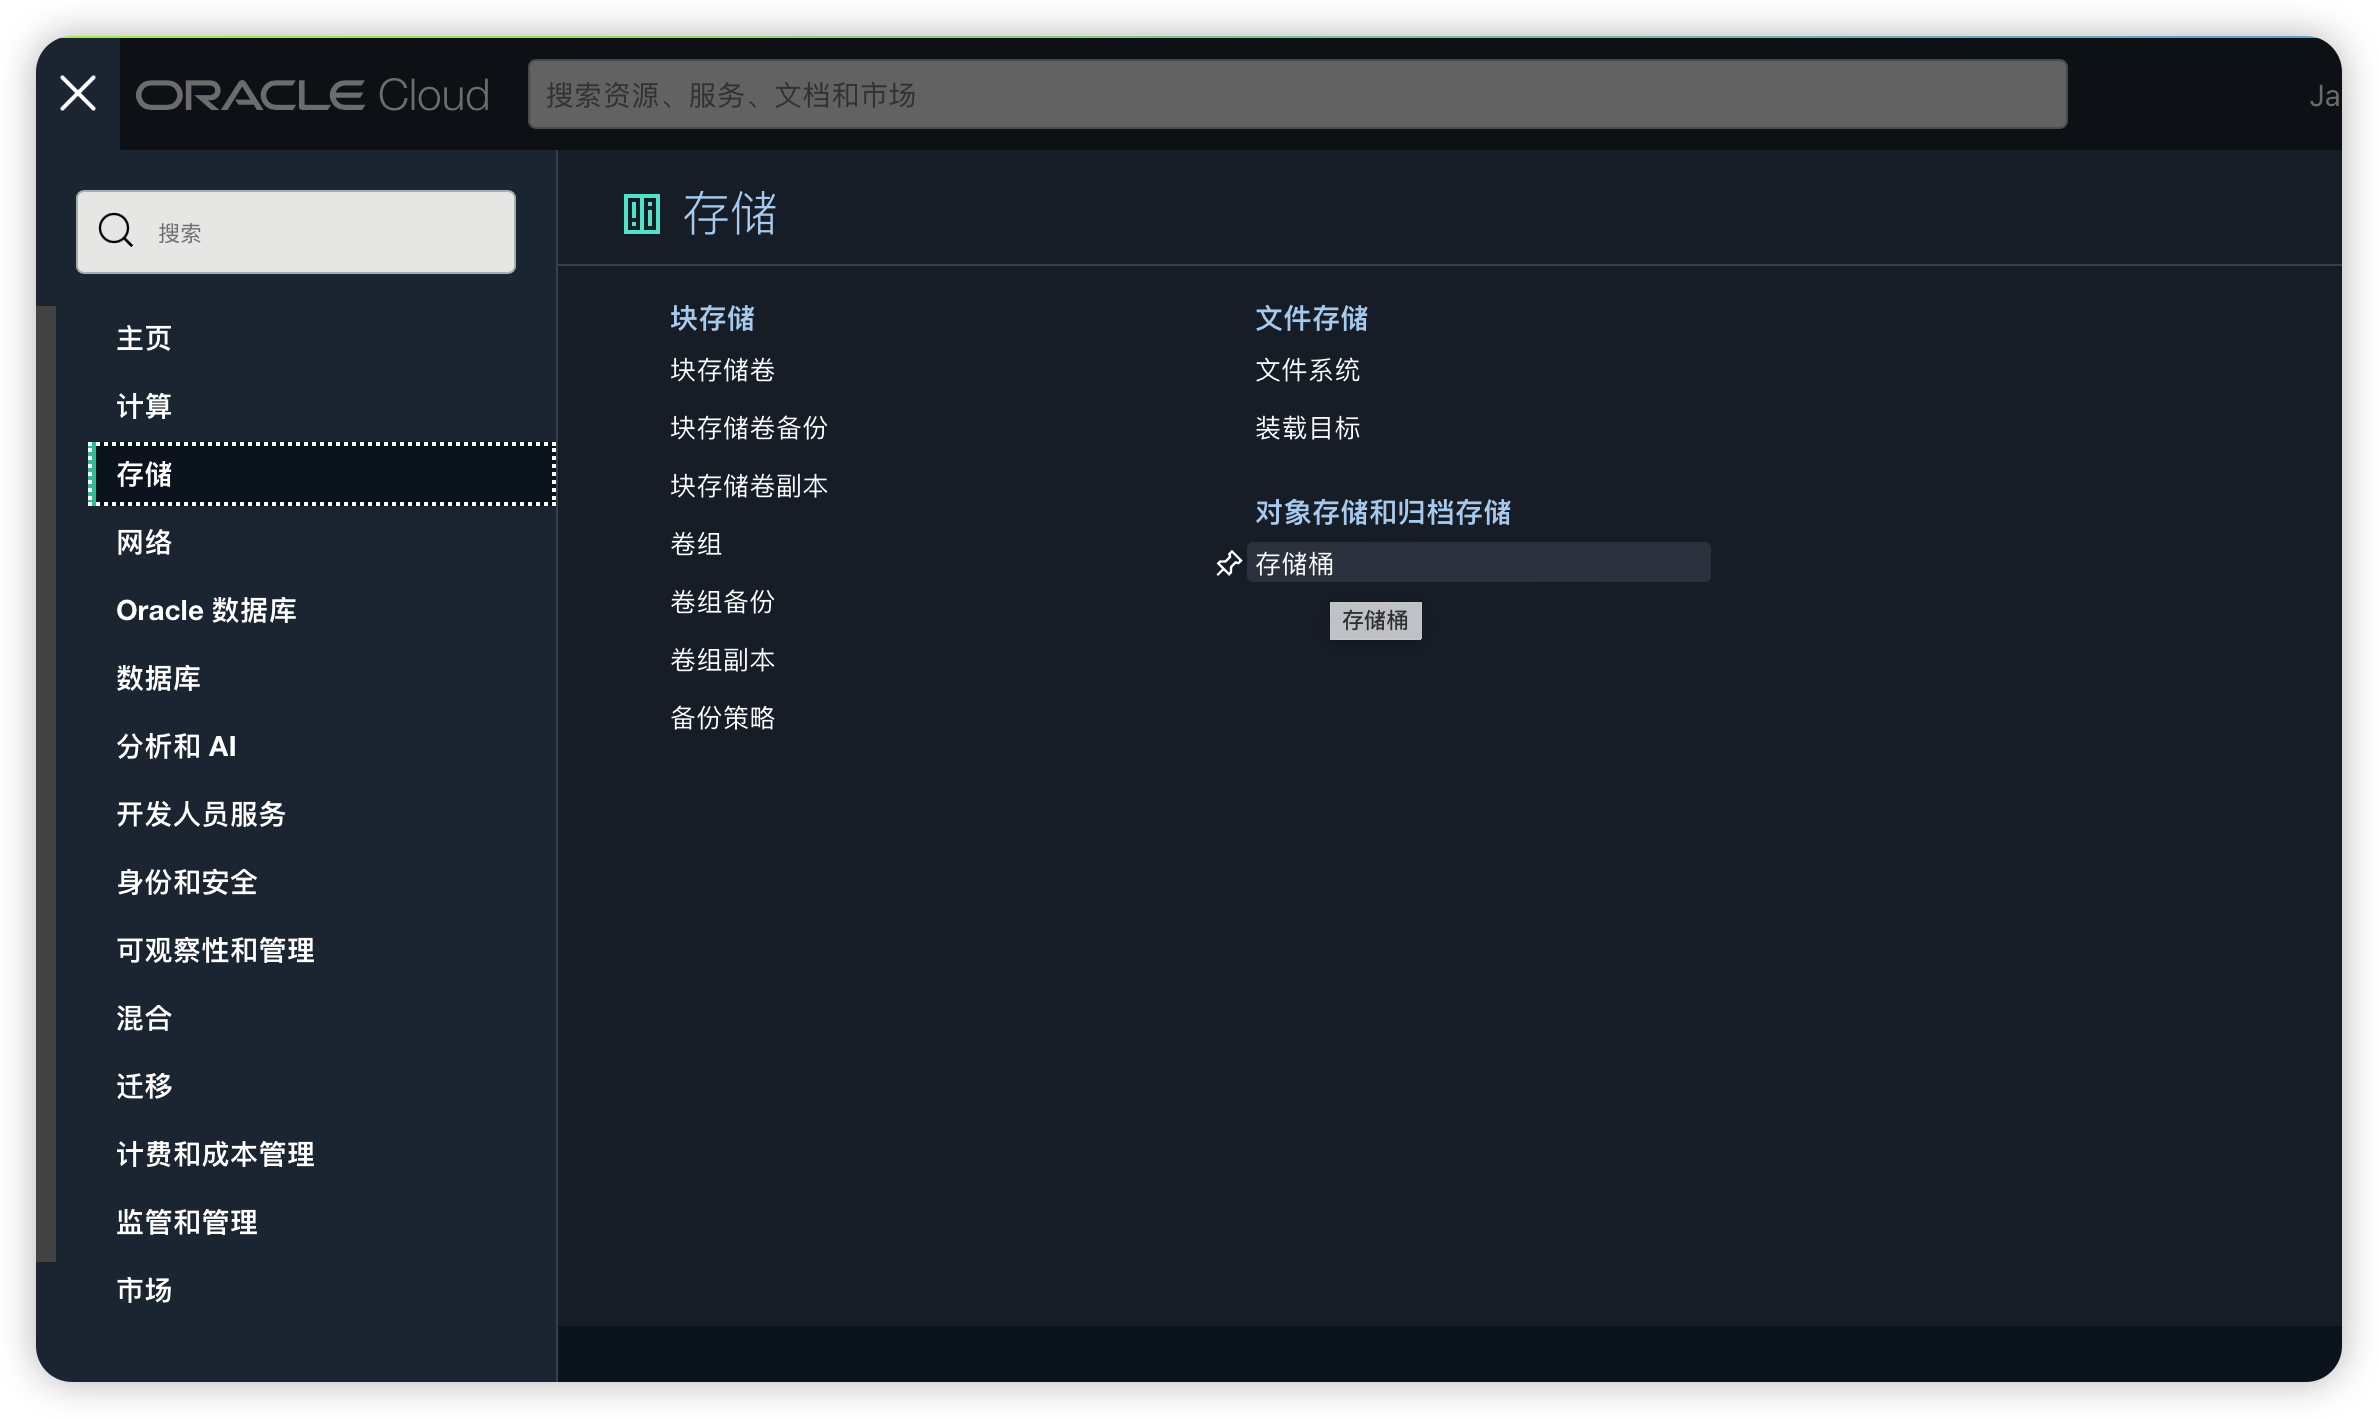Open 卷组副本

click(x=723, y=659)
